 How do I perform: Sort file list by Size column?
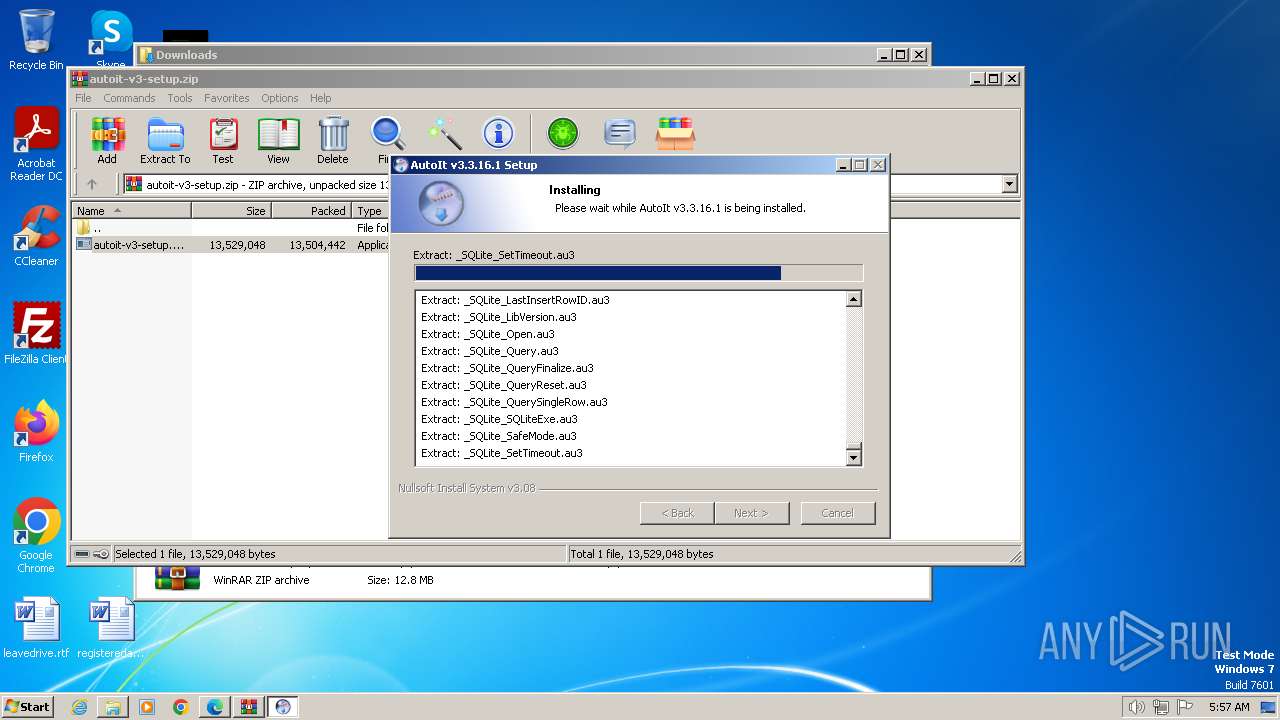[231, 211]
